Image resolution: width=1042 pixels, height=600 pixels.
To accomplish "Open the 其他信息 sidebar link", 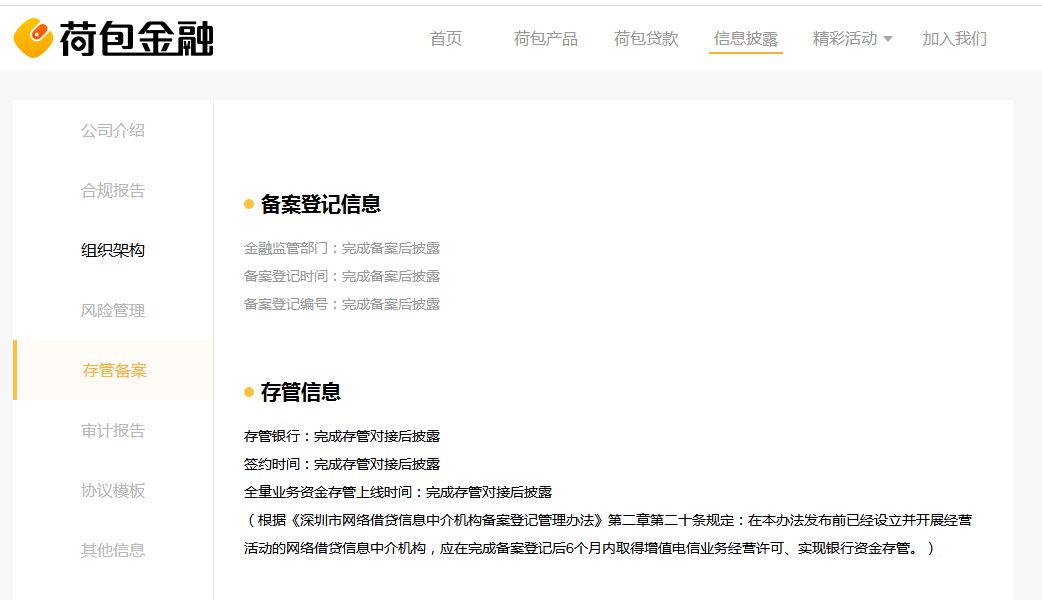I will (112, 550).
